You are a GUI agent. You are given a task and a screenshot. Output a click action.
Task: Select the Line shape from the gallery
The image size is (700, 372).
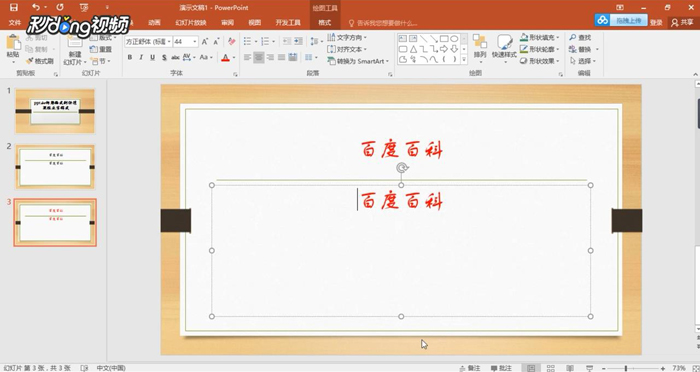pos(423,39)
